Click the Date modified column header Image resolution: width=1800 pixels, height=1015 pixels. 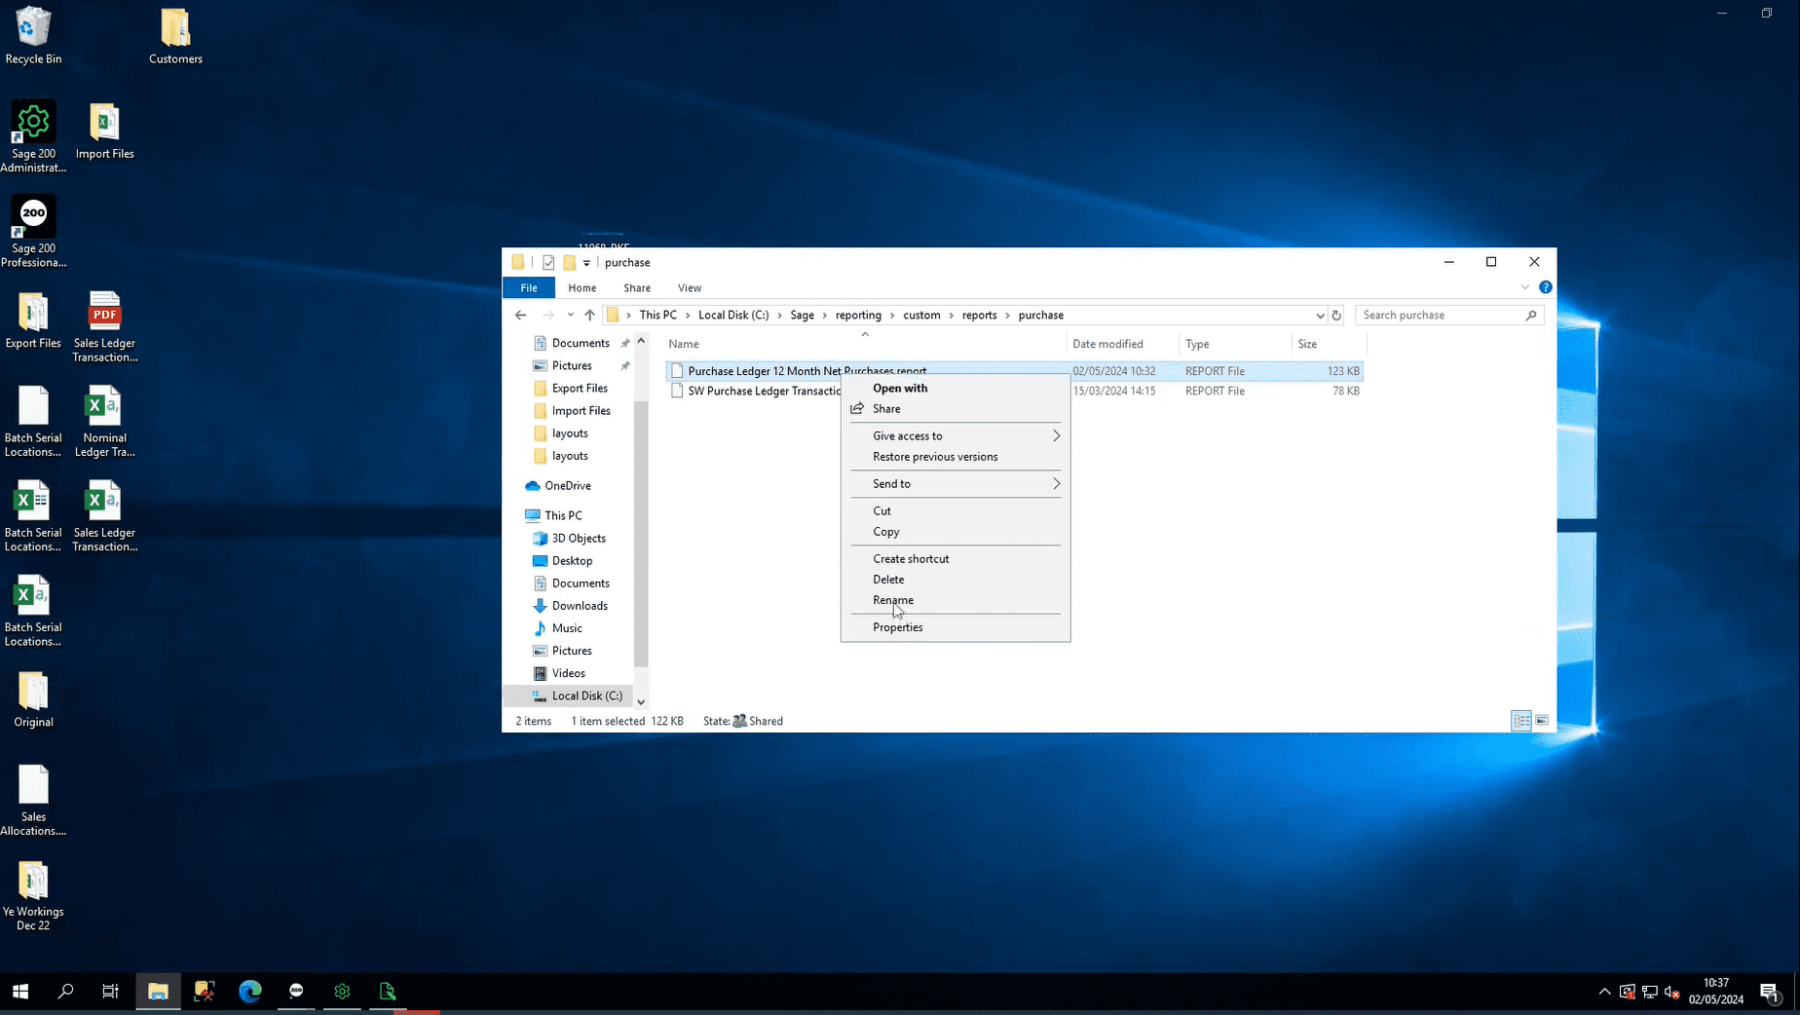(1107, 344)
